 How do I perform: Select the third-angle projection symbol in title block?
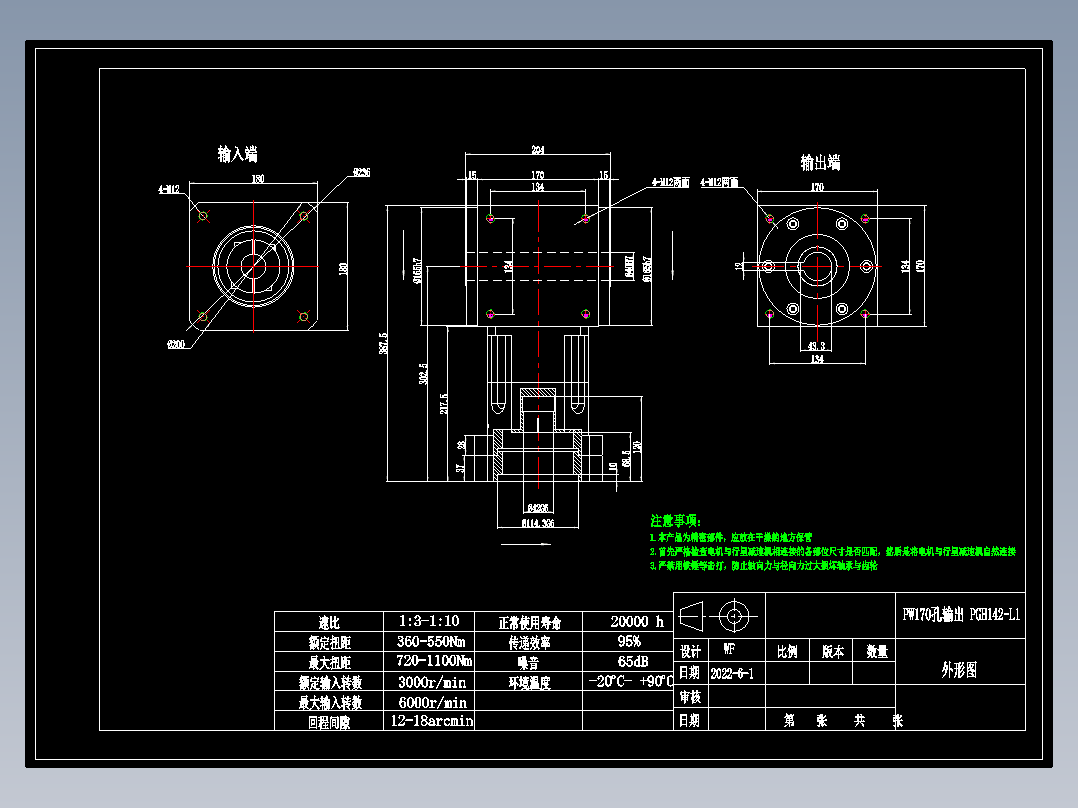692,618
